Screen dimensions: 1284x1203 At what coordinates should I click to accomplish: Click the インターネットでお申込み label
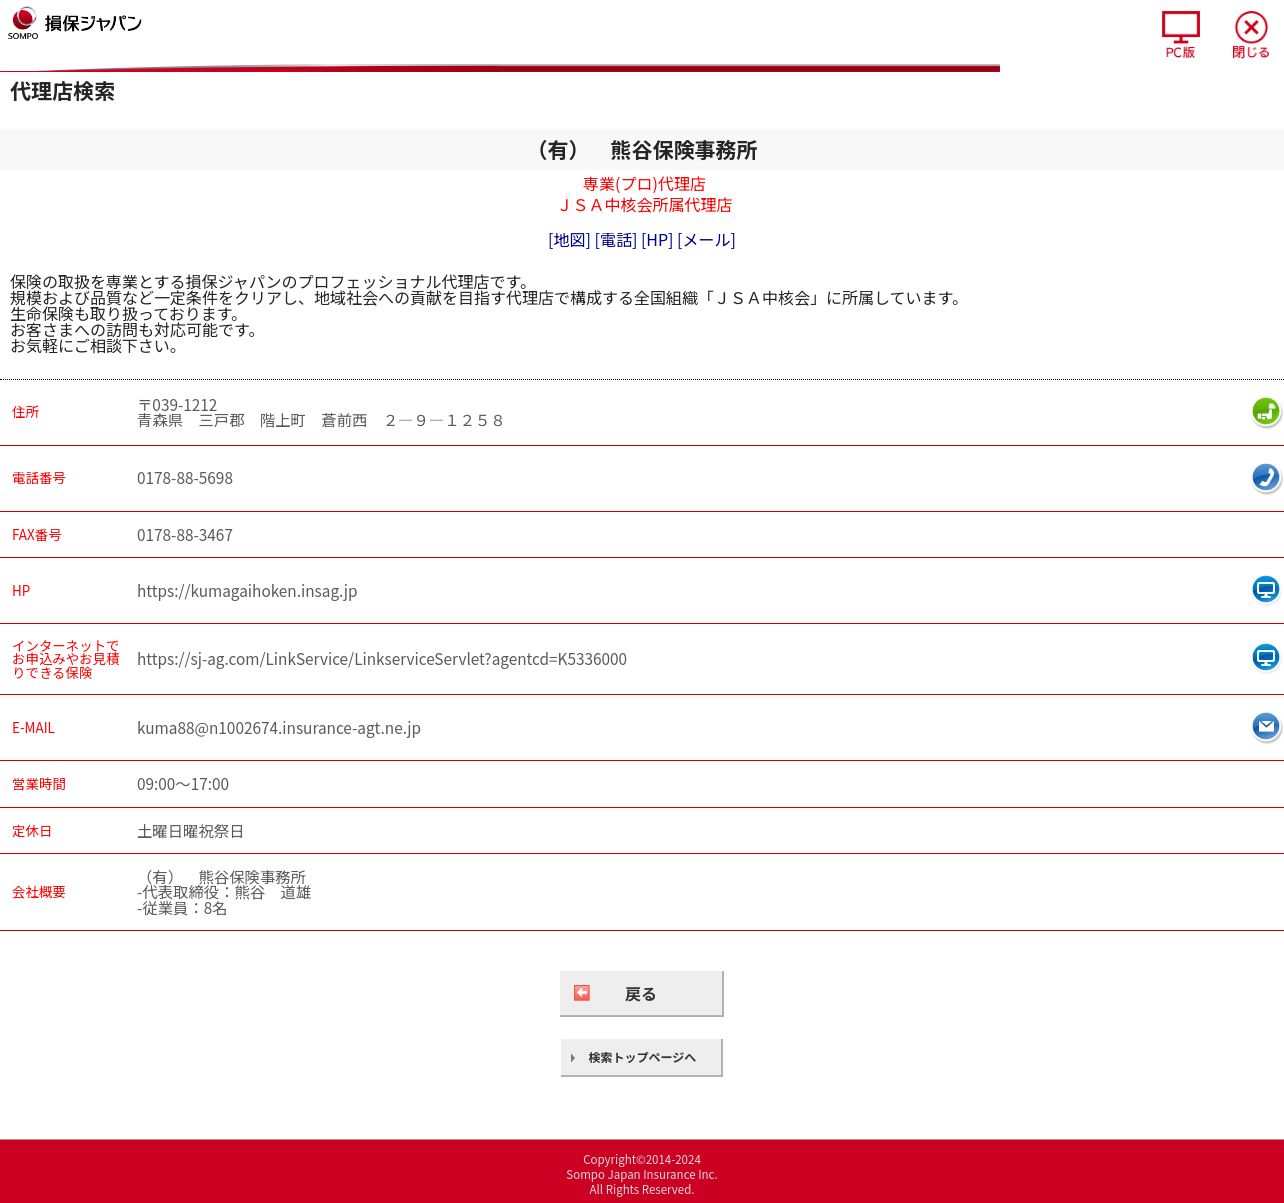click(66, 659)
